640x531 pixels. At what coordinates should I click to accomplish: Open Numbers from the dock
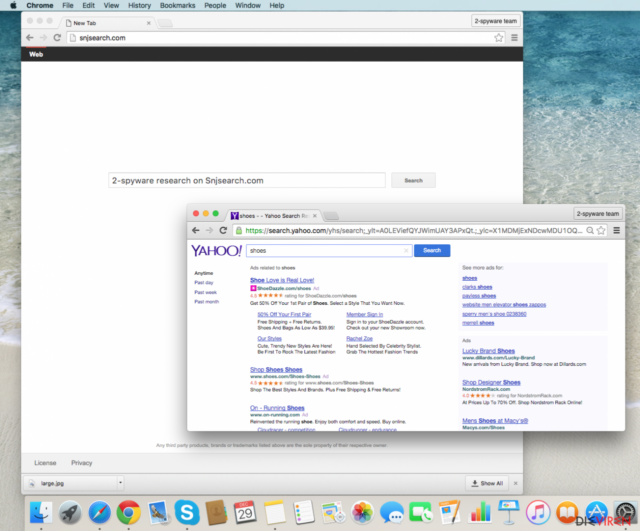[480, 512]
